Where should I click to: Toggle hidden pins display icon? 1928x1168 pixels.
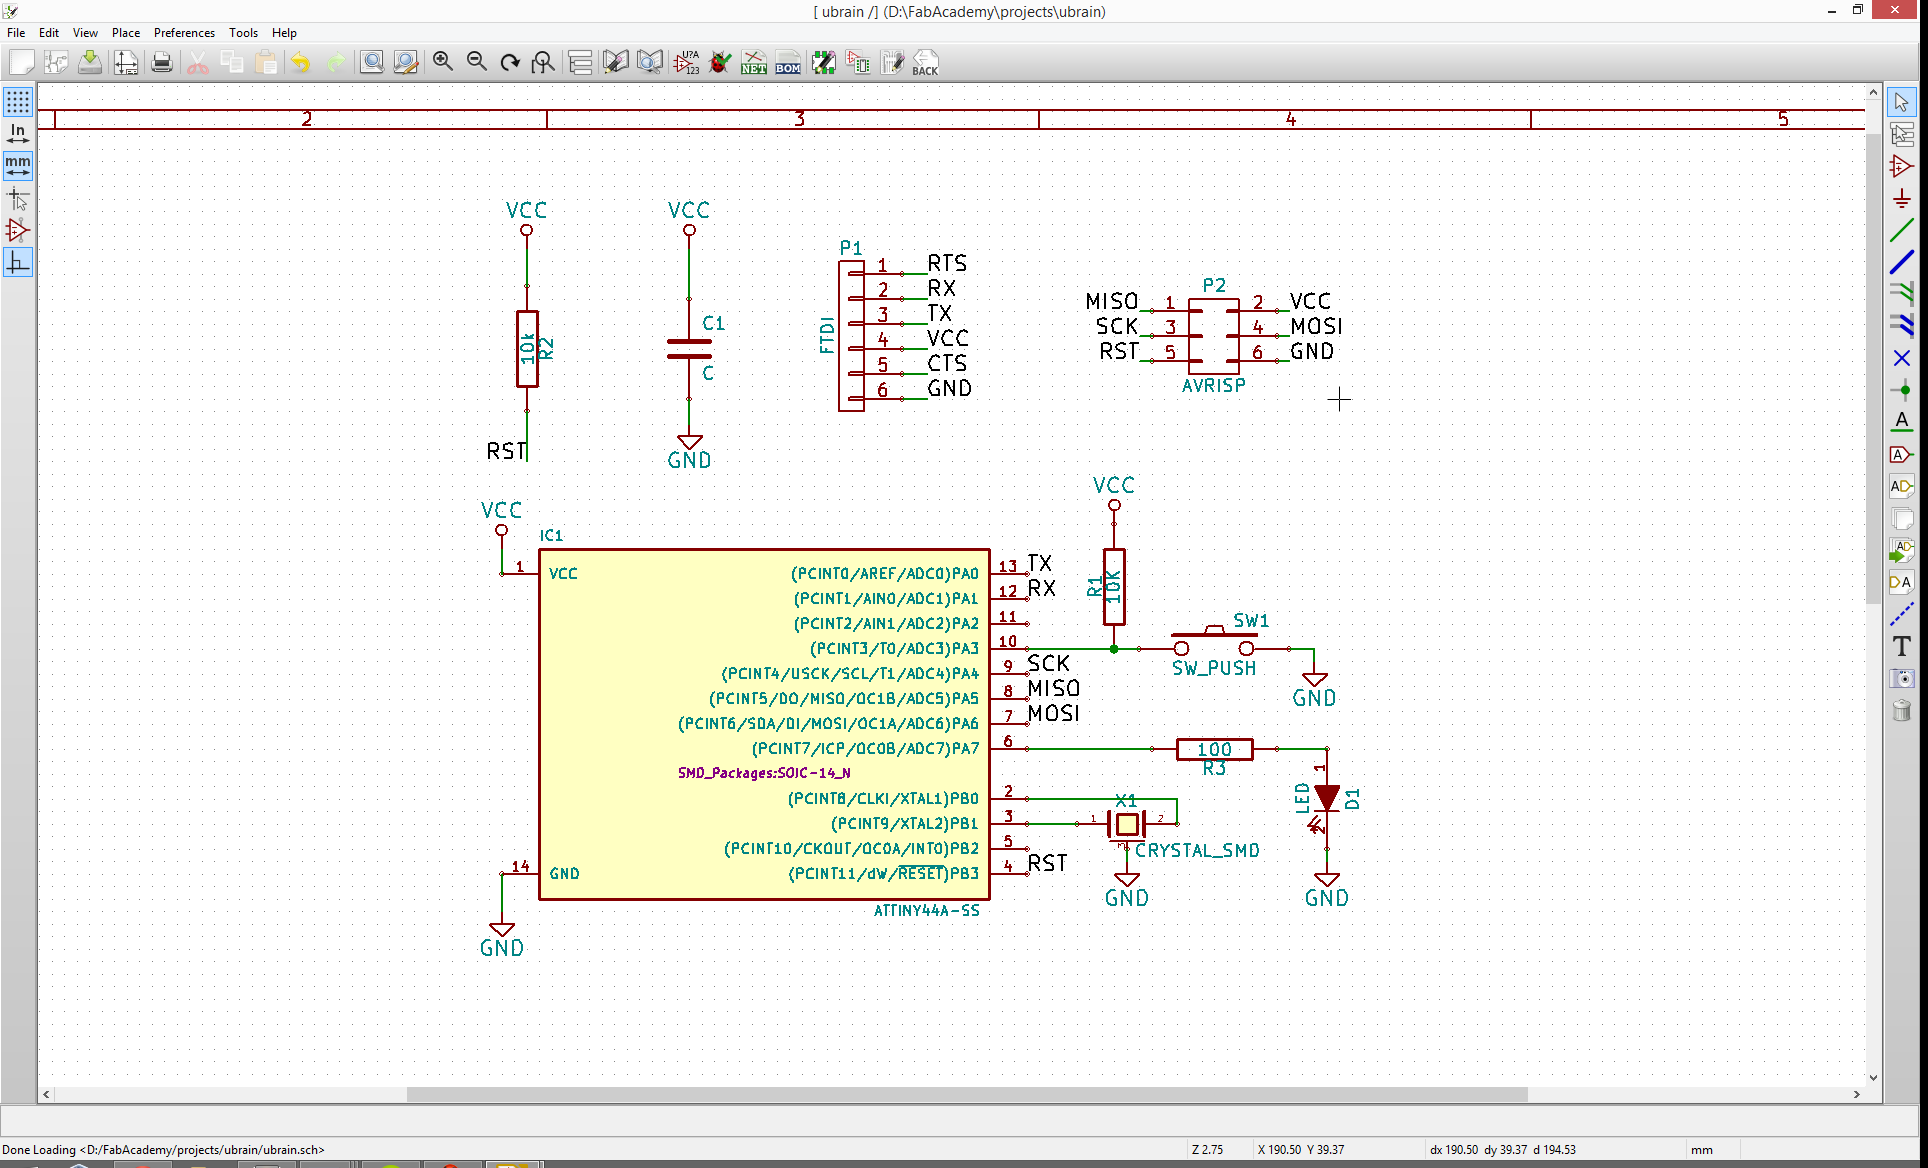[x=18, y=230]
